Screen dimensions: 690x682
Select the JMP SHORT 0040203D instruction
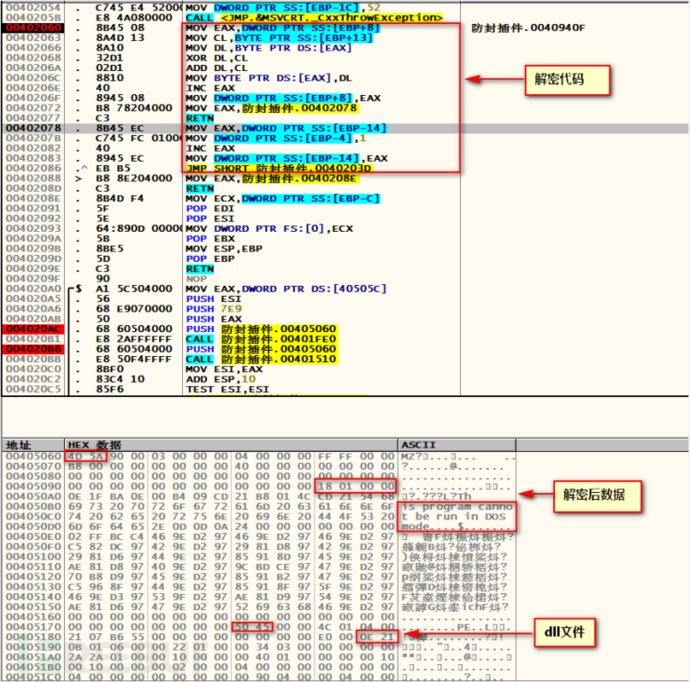click(280, 169)
